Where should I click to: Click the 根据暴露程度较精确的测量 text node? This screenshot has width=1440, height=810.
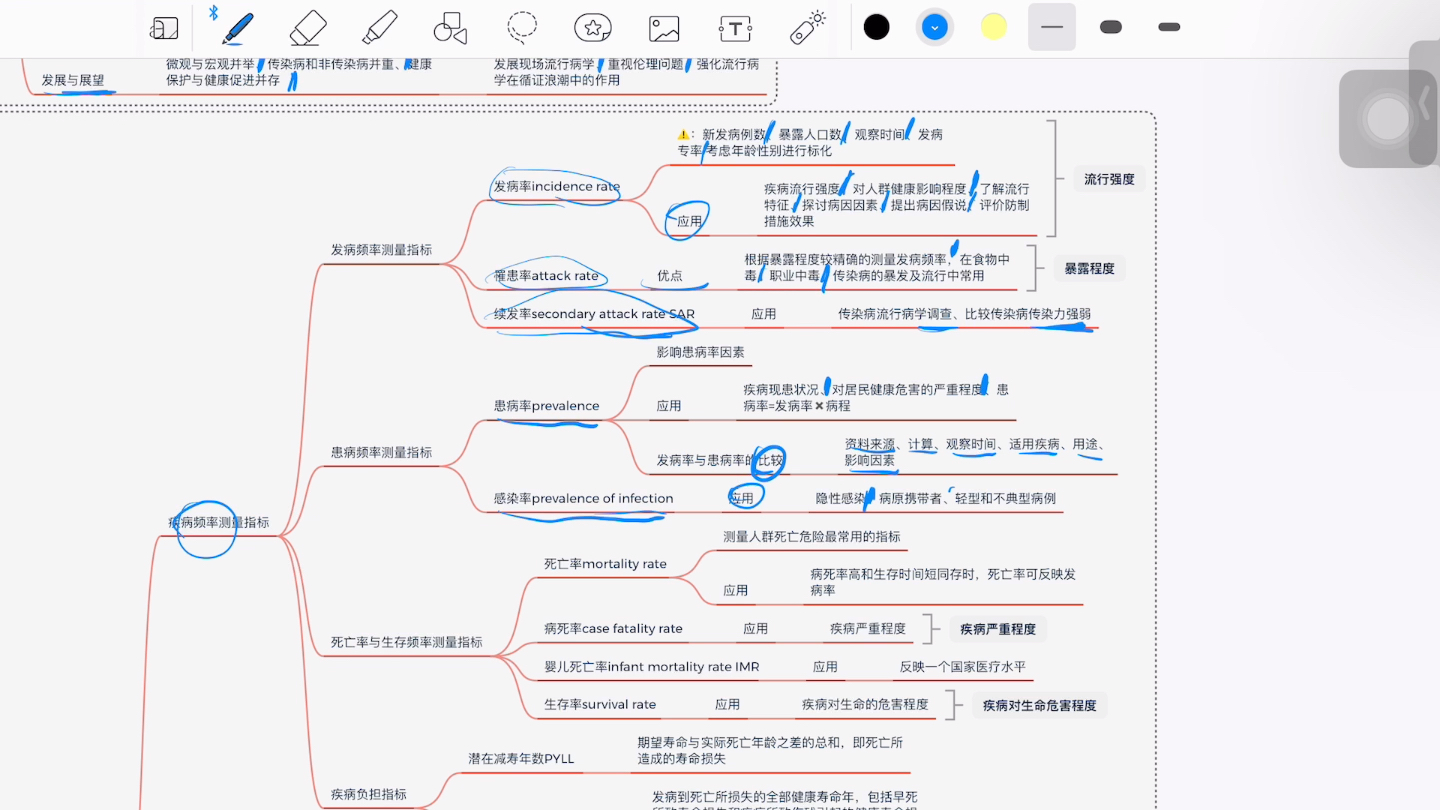(877, 268)
